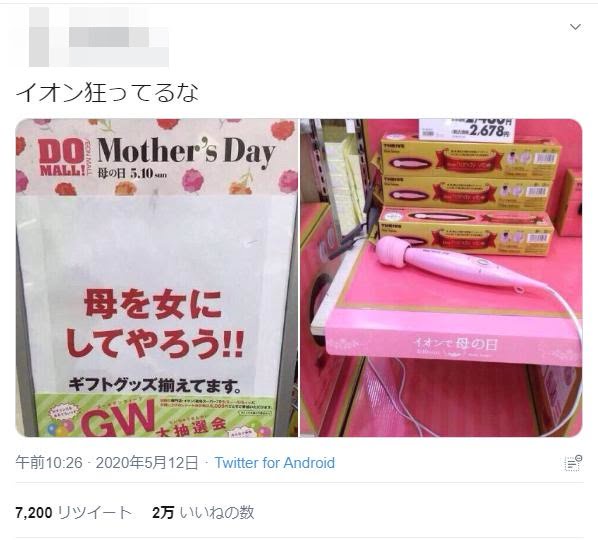Viewport: 598px width, 540px height.
Task: Click the GW 大抽選会 green banner
Action: [156, 416]
